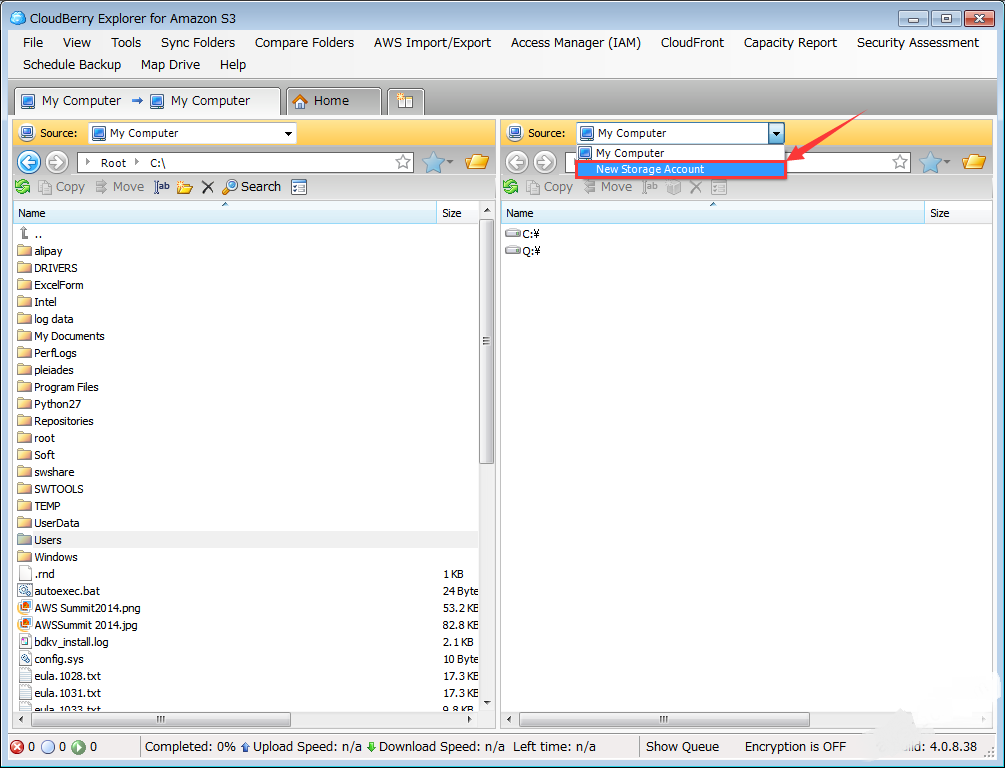
Task: Switch to the Home tab
Action: (333, 101)
